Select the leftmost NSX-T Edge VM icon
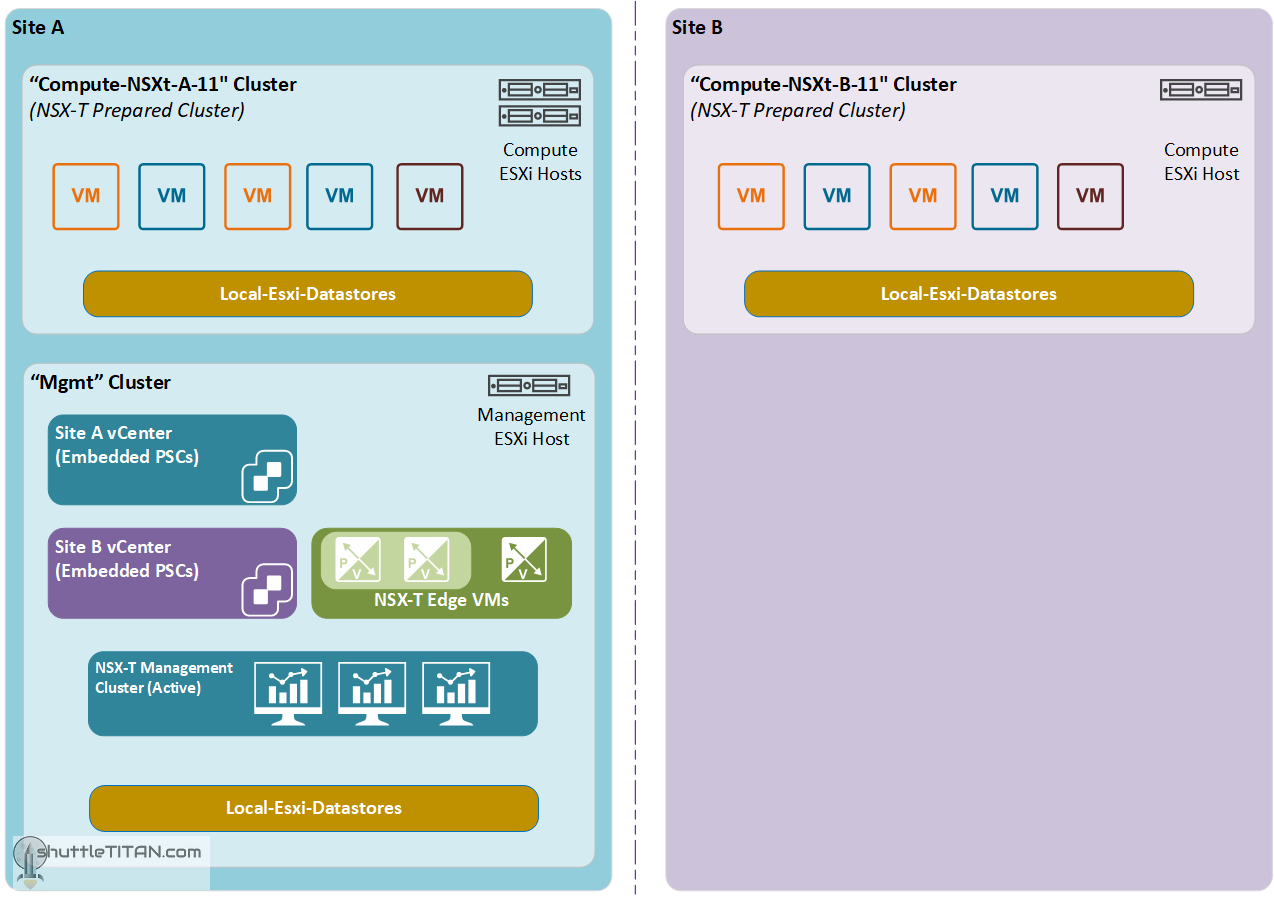 (357, 559)
